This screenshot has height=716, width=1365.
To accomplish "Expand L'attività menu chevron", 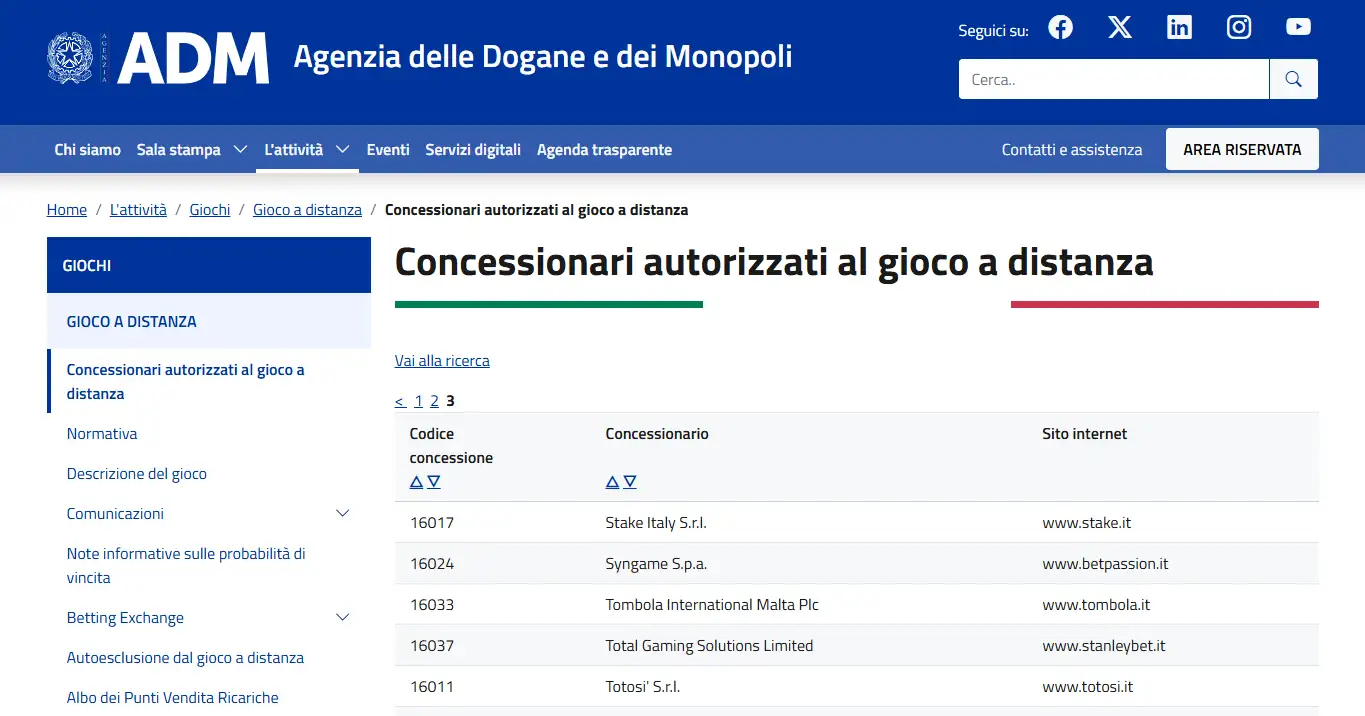I will [342, 150].
